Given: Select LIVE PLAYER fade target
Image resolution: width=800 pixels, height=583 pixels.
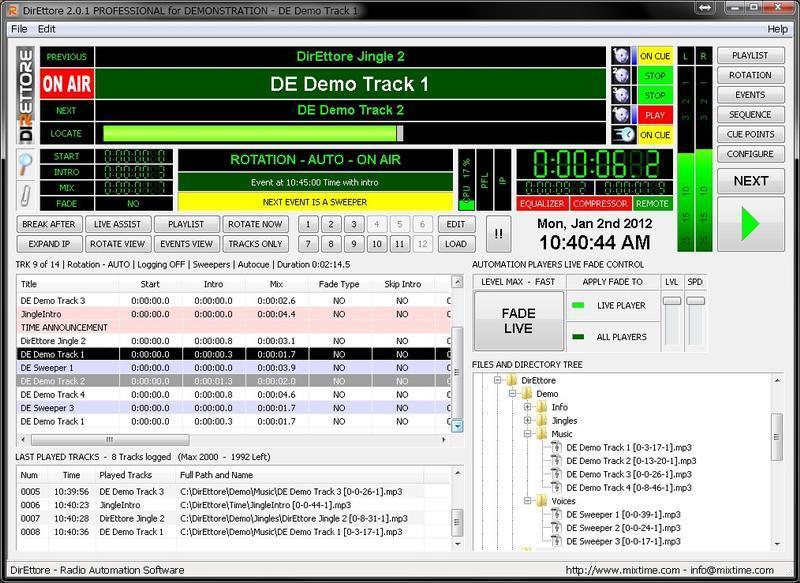Looking at the screenshot, I should coord(613,306).
